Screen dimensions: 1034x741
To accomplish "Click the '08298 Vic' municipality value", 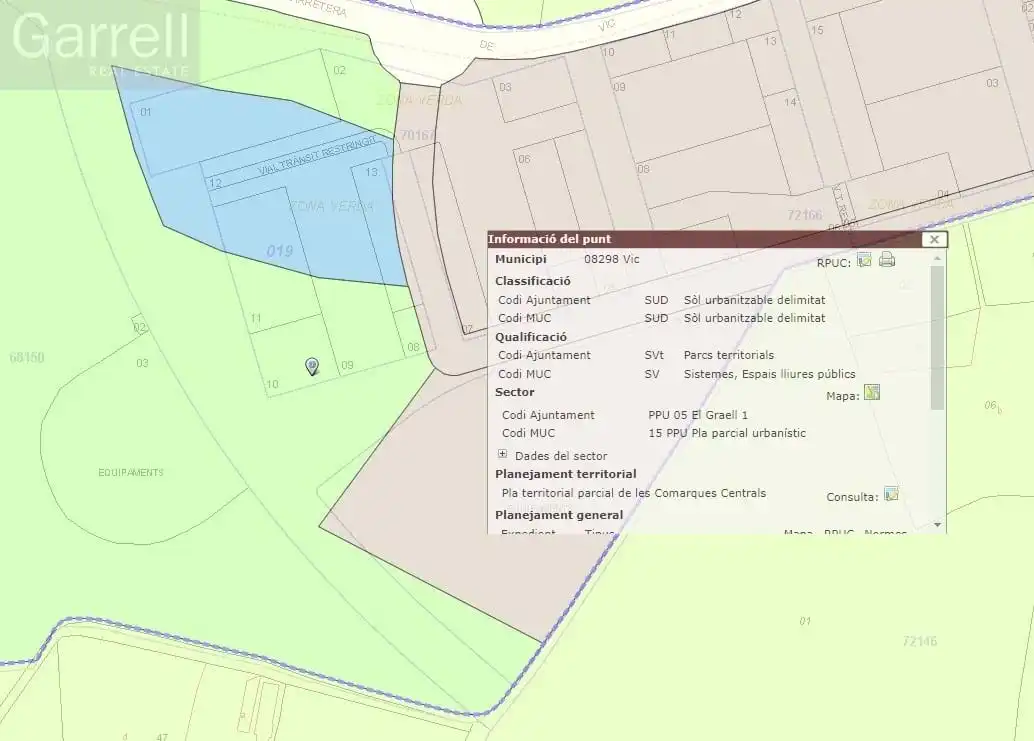I will click(x=611, y=259).
